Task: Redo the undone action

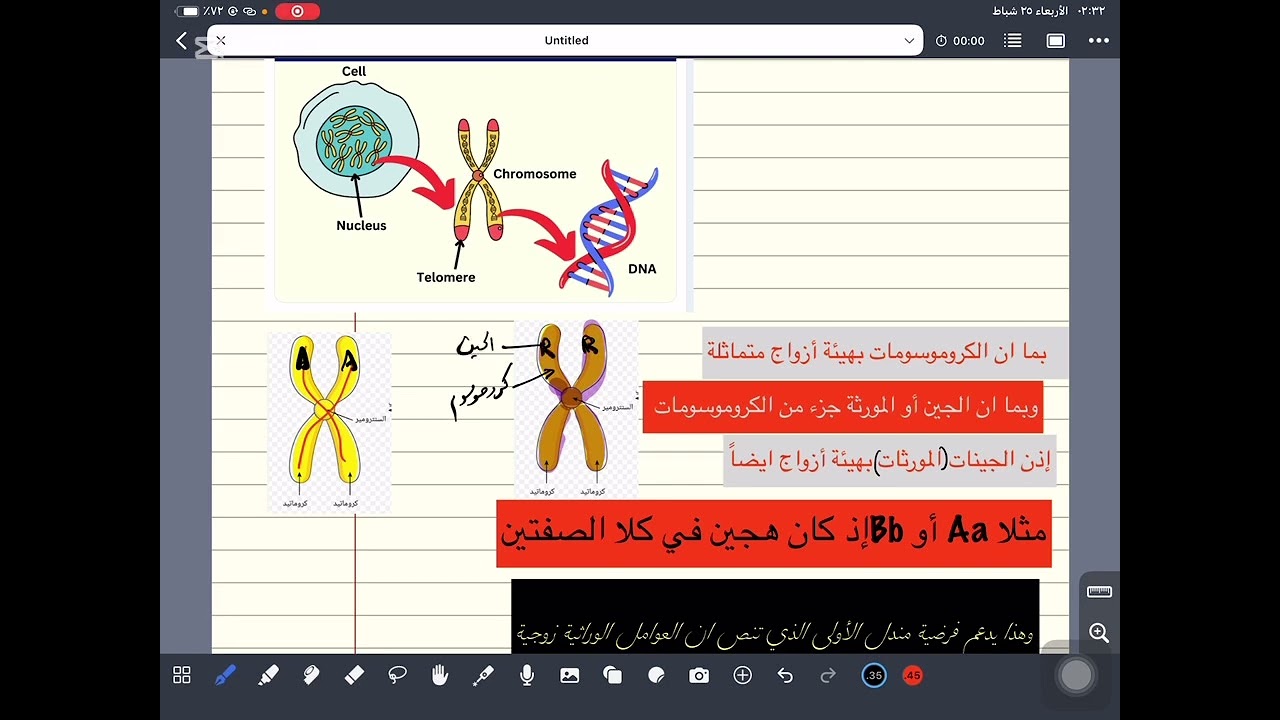Action: click(x=828, y=676)
